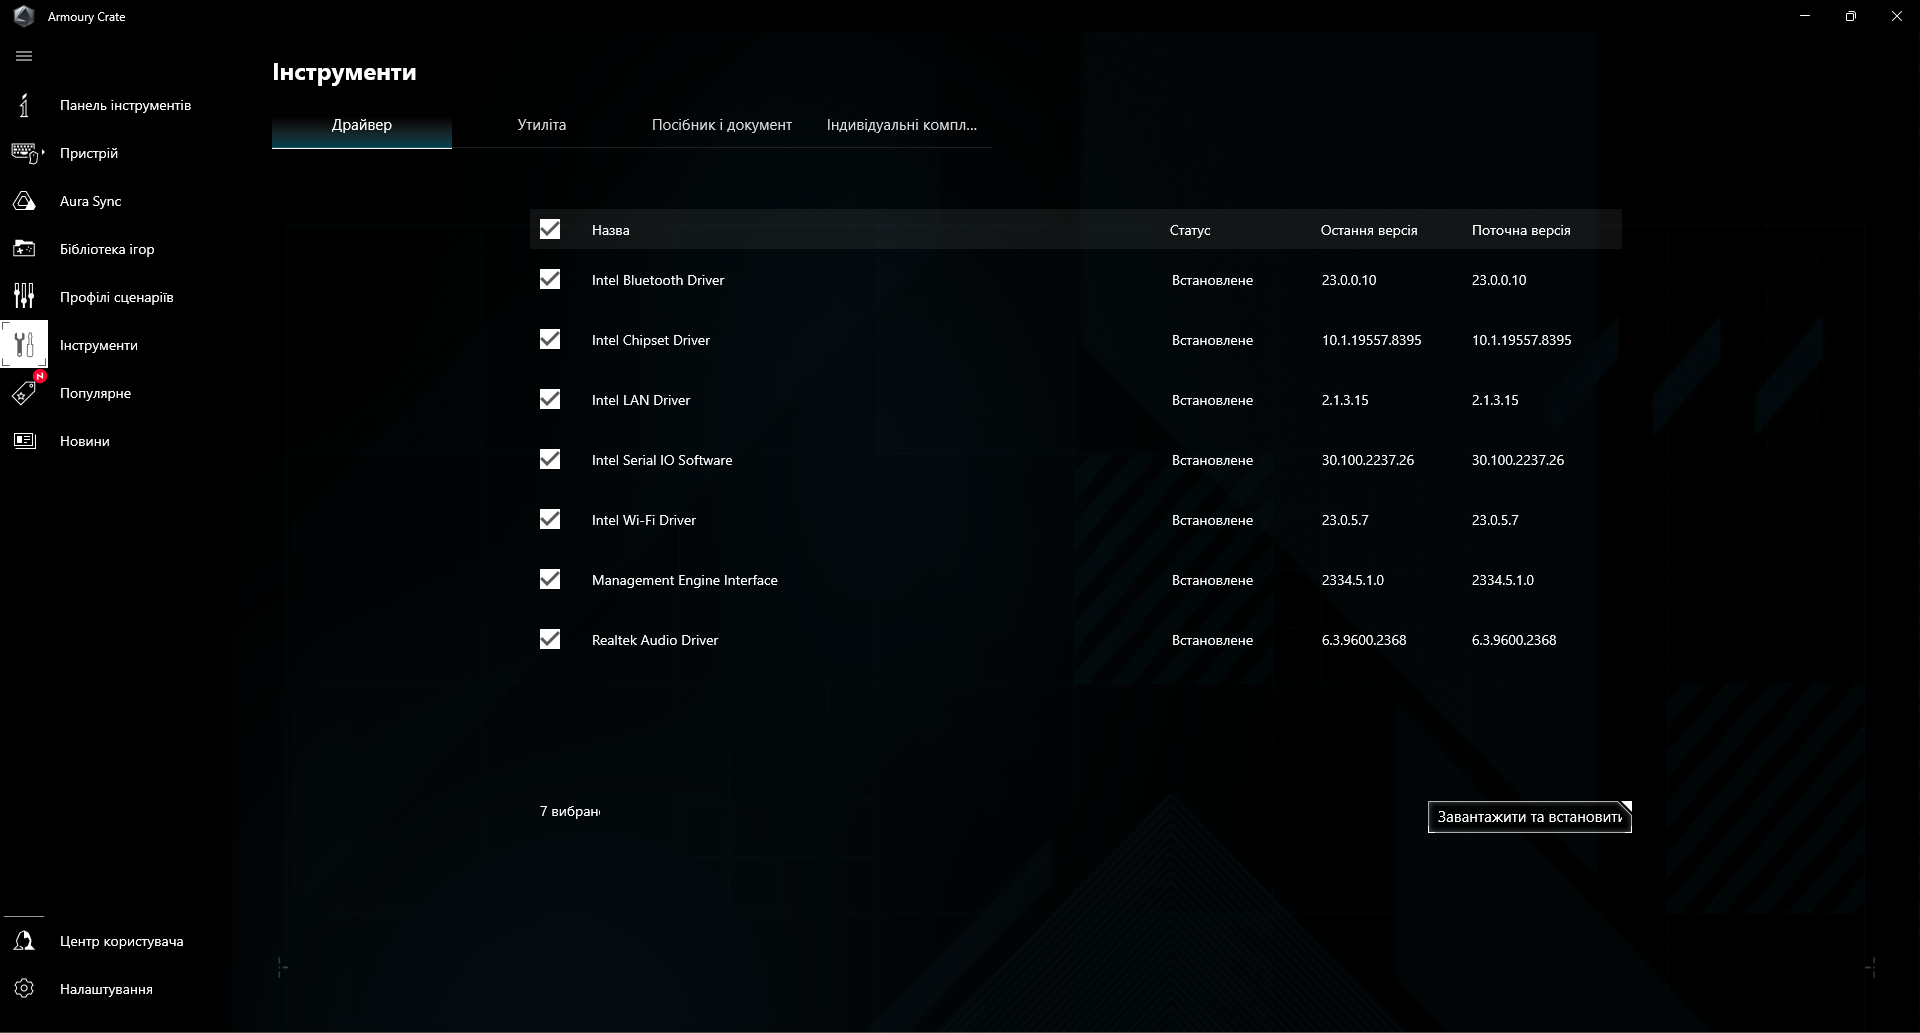Uncheck Management Engine Interface driver
This screenshot has width=1920, height=1033.
coord(550,579)
